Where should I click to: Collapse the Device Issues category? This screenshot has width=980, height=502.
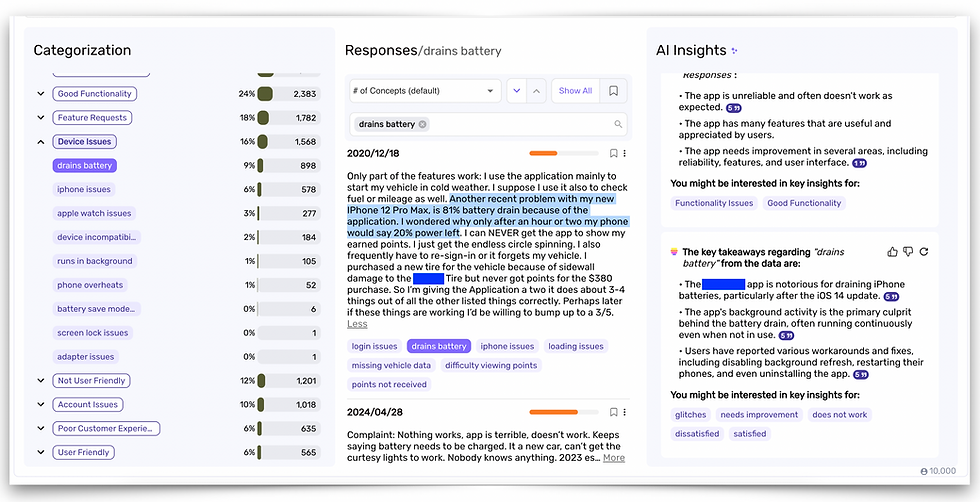point(41,142)
